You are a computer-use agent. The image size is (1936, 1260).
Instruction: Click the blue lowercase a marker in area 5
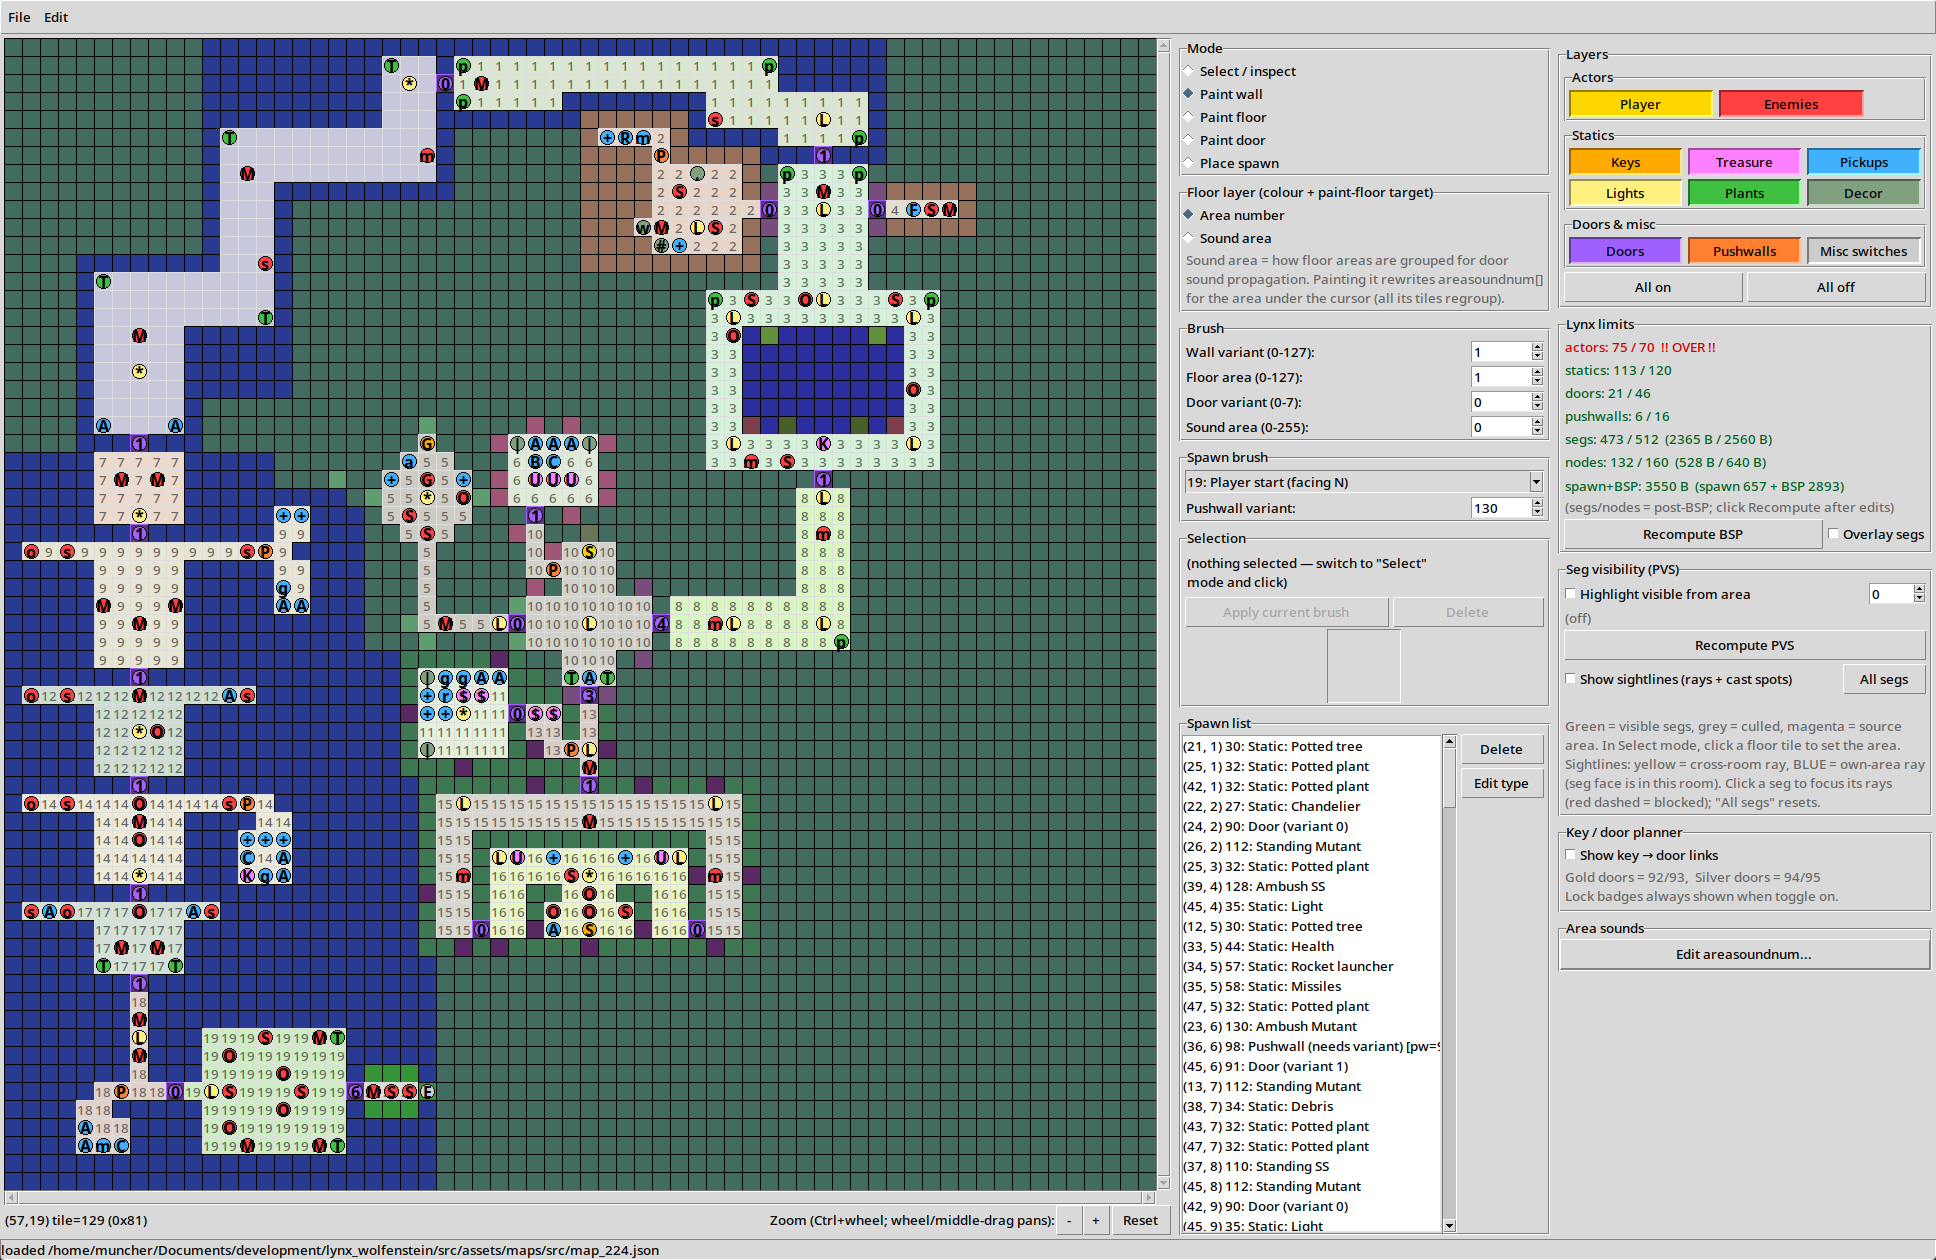coord(409,461)
